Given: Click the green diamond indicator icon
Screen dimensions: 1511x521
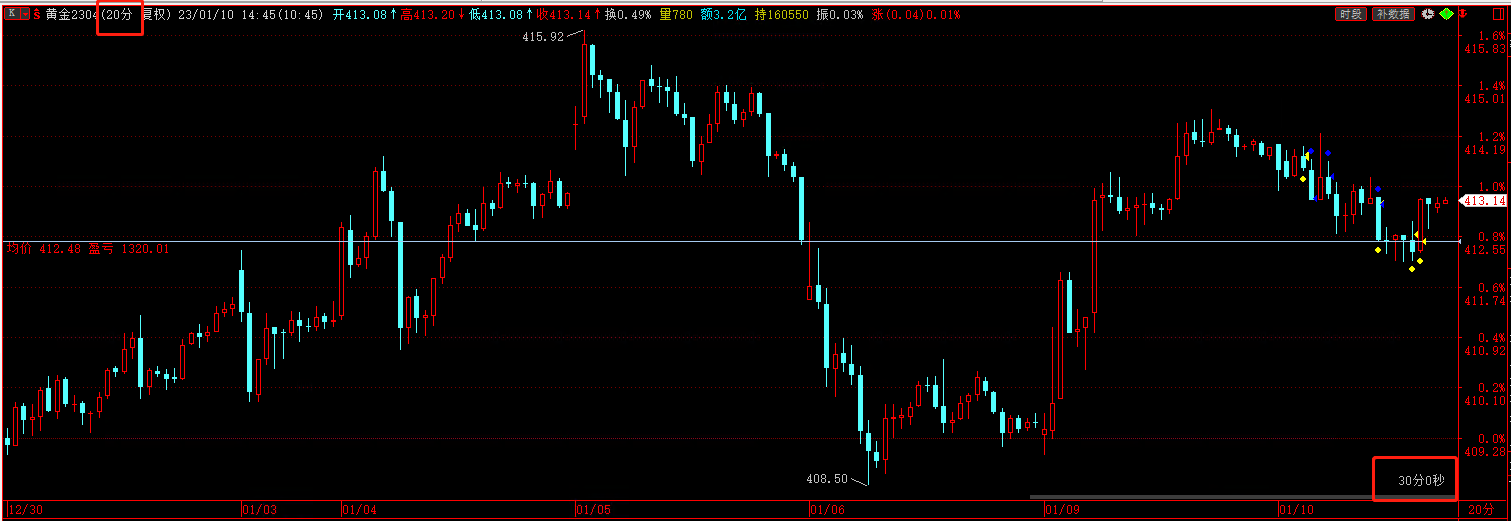Looking at the screenshot, I should [x=1446, y=14].
